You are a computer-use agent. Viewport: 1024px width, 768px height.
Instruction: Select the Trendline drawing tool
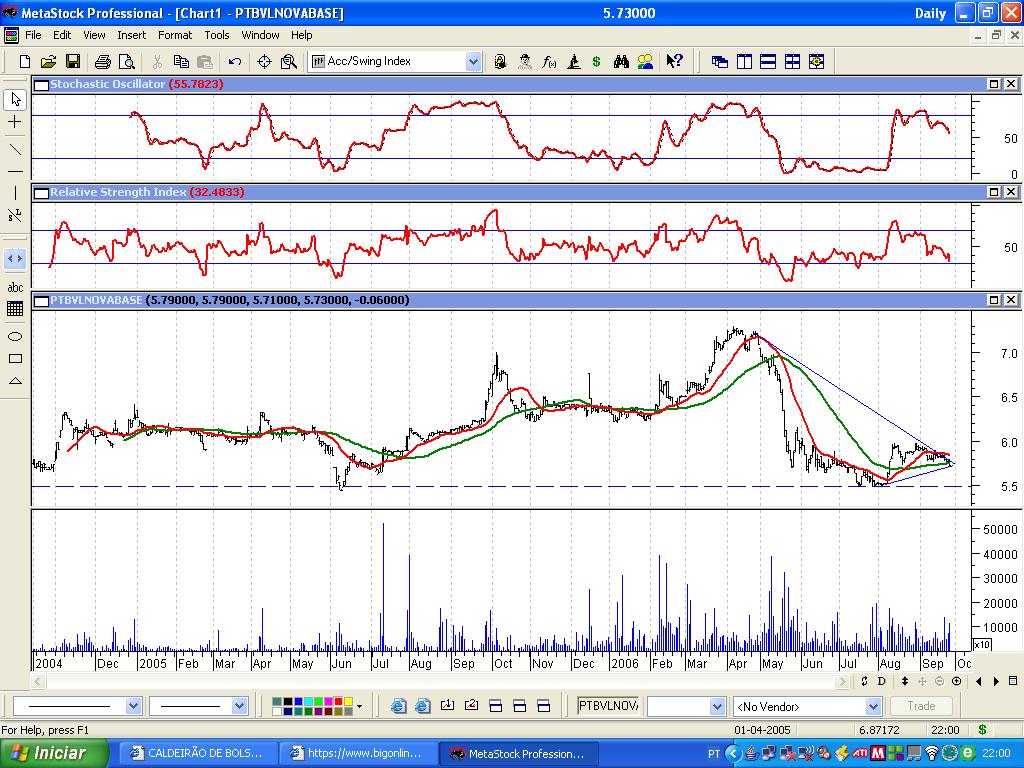(x=15, y=149)
